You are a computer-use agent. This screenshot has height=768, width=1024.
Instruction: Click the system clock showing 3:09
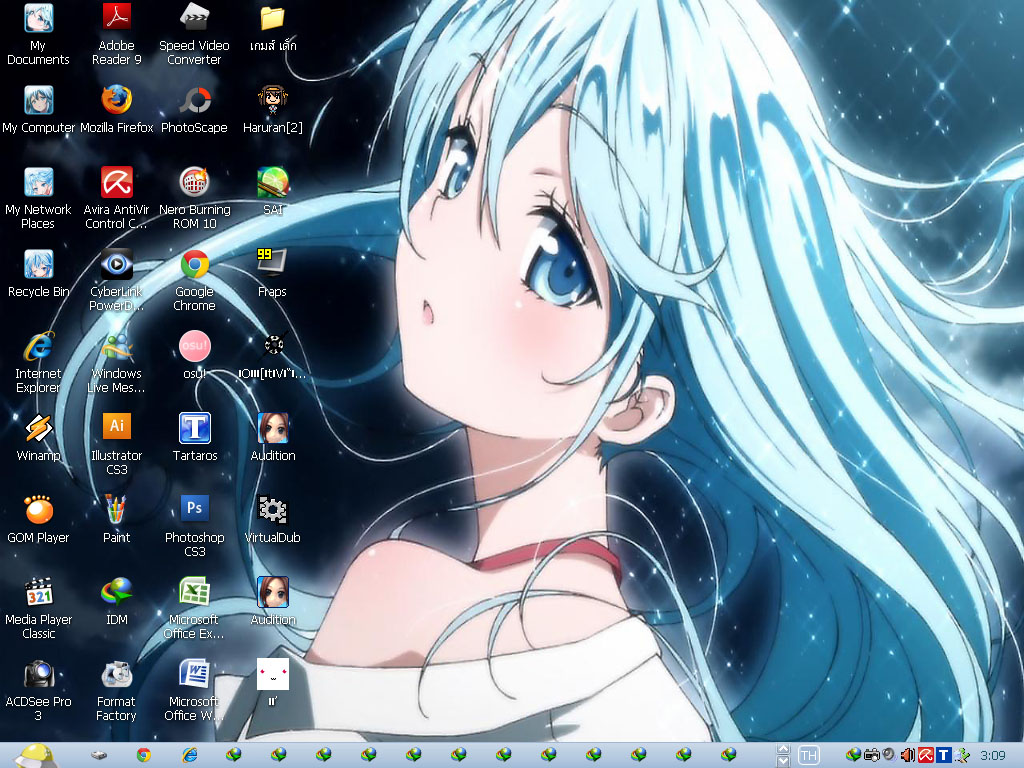pos(993,756)
